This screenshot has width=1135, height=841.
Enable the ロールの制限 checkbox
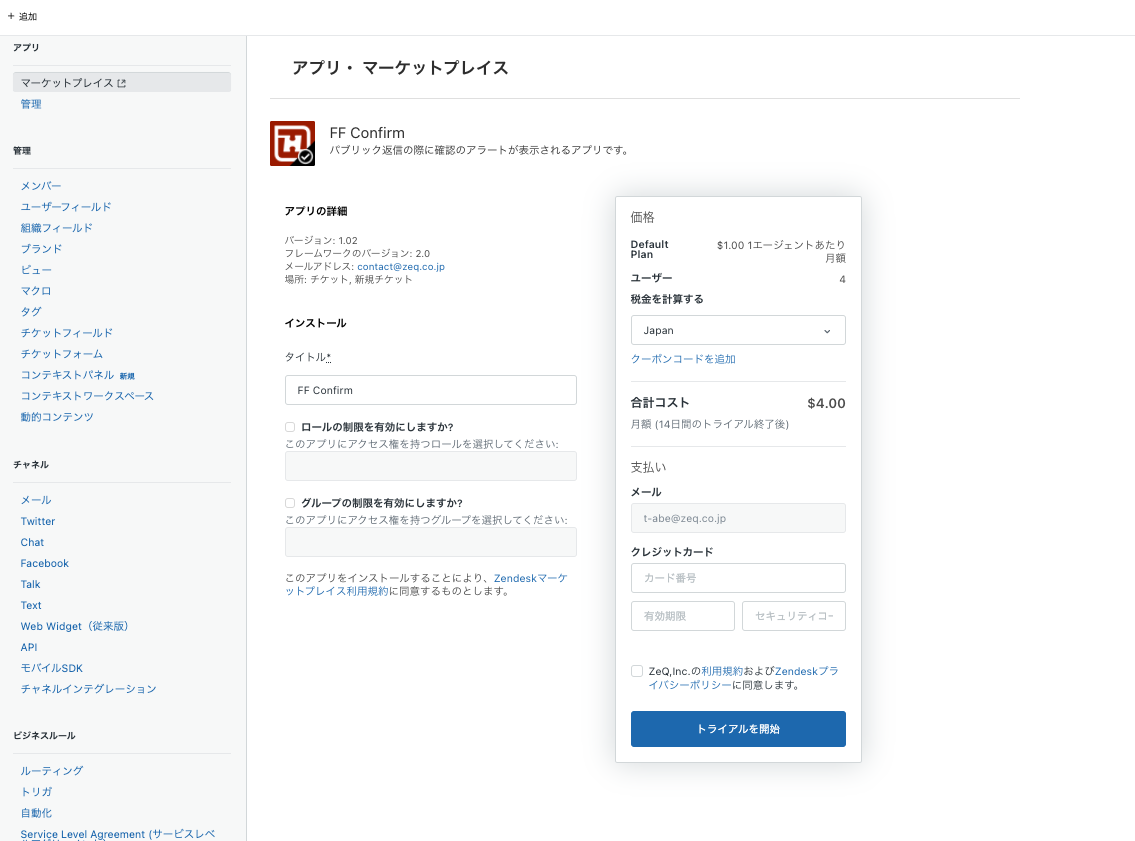click(290, 427)
